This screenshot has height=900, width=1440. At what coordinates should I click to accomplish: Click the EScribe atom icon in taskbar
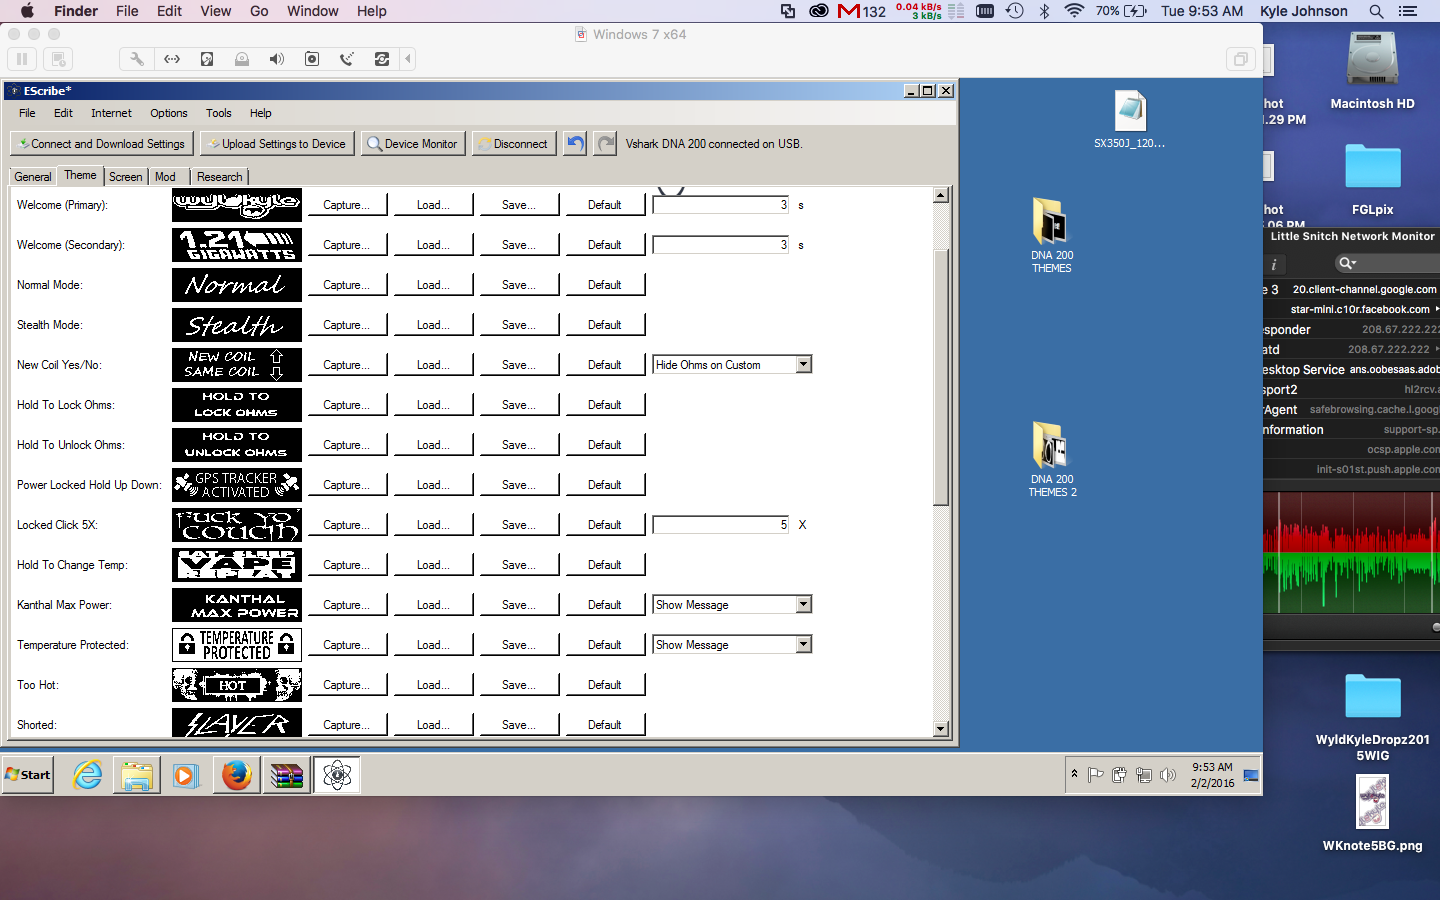coord(337,775)
